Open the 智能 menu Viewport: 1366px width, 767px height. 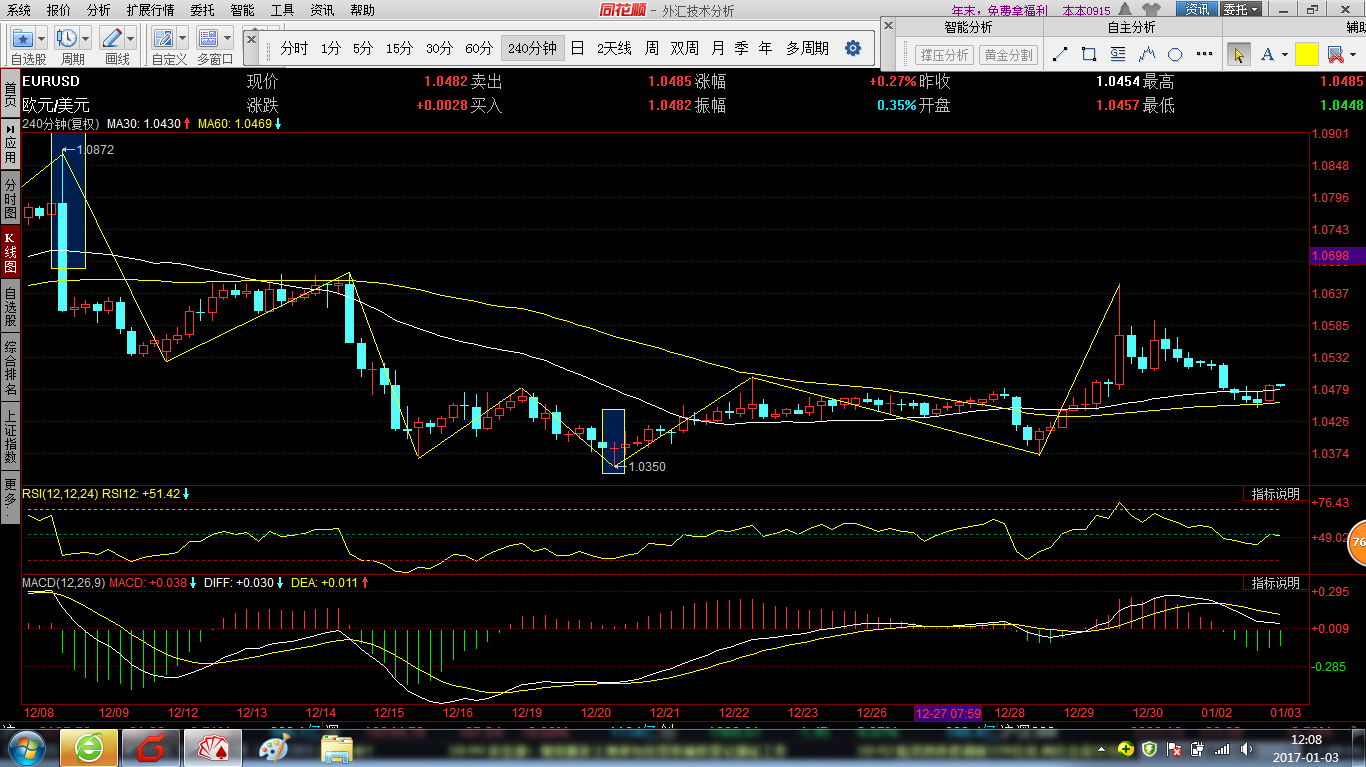[242, 10]
